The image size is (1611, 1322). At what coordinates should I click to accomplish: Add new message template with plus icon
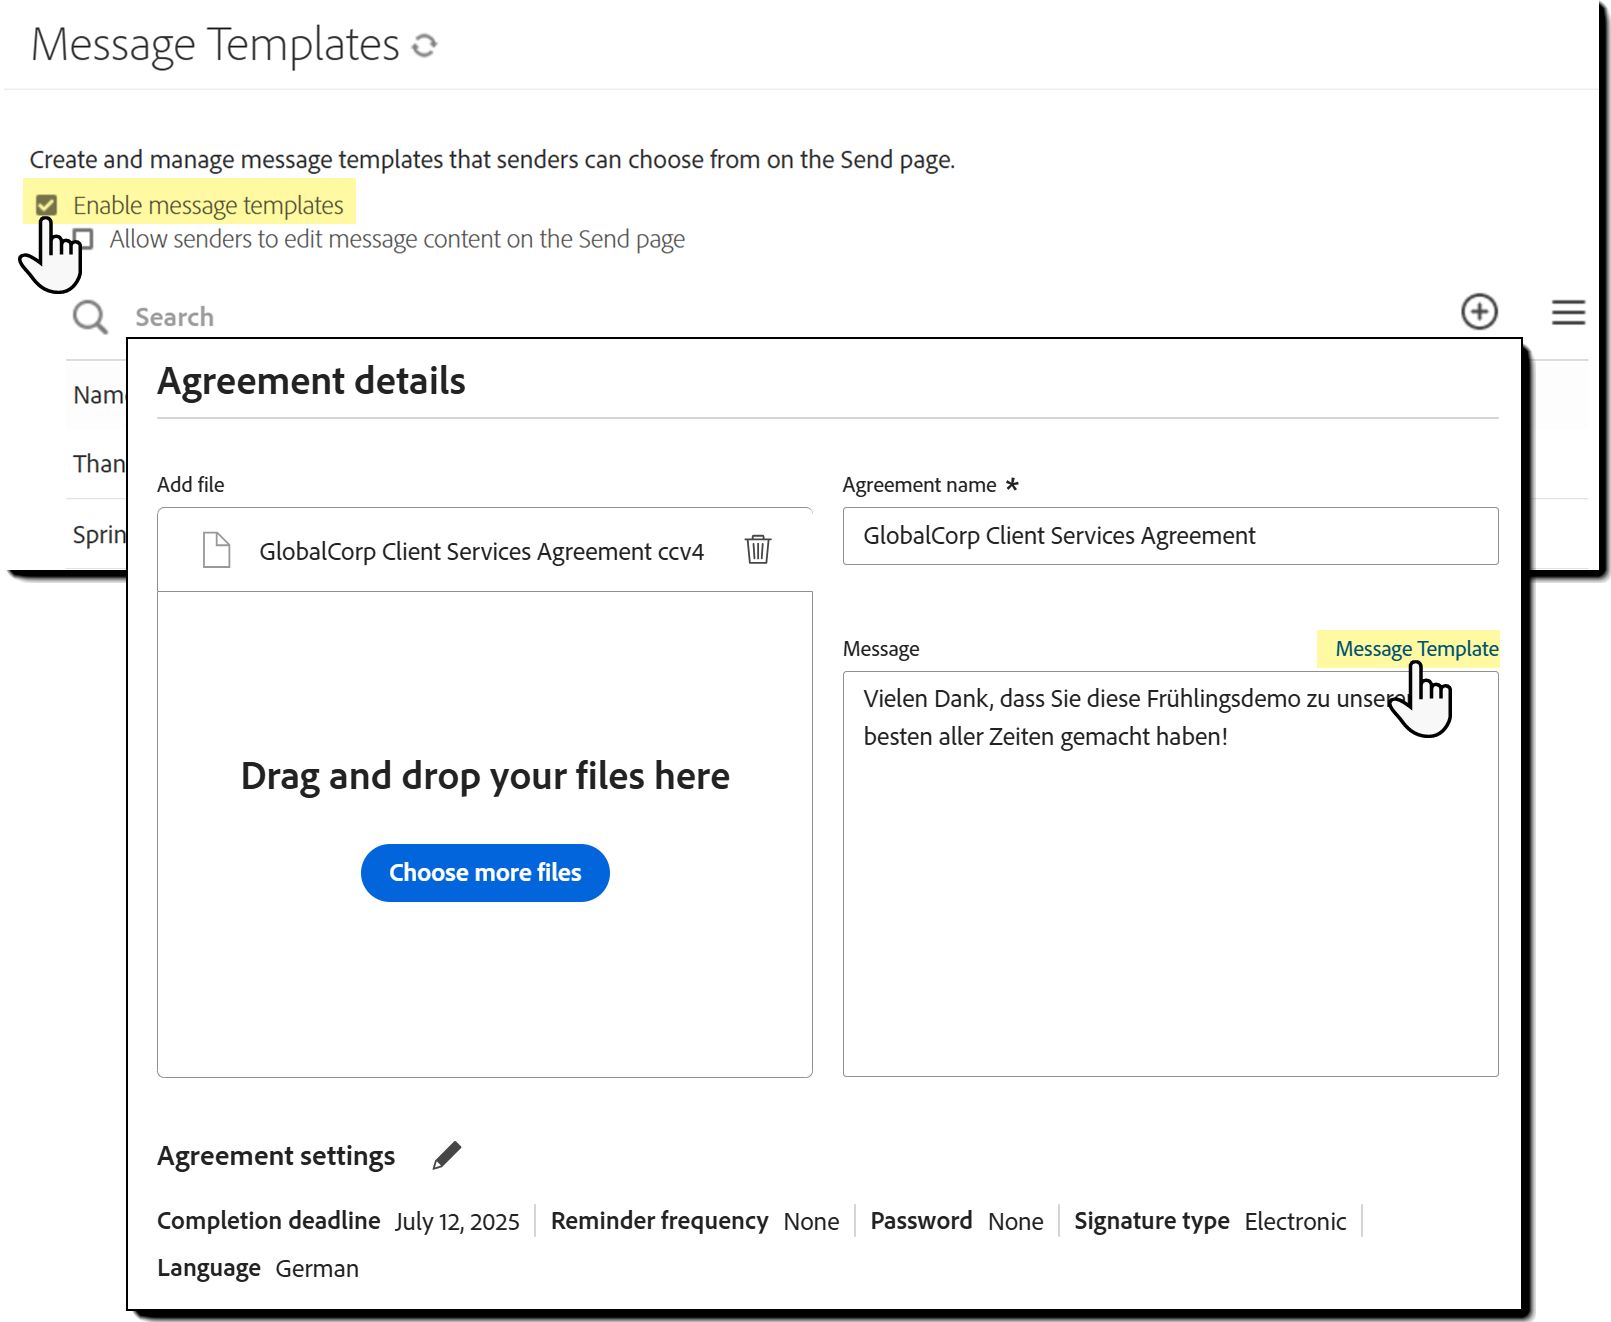pos(1479,312)
